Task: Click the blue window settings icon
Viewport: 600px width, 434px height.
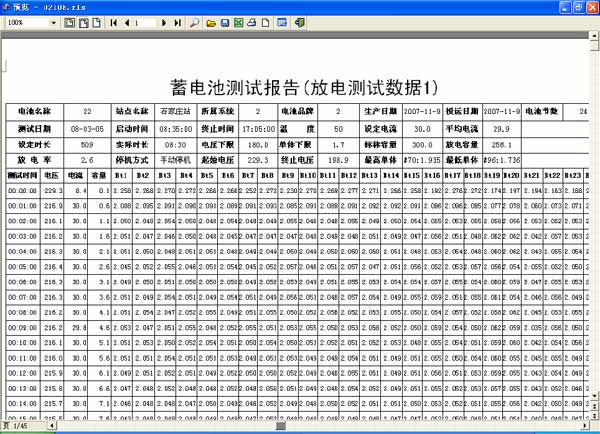Action: [x=282, y=23]
